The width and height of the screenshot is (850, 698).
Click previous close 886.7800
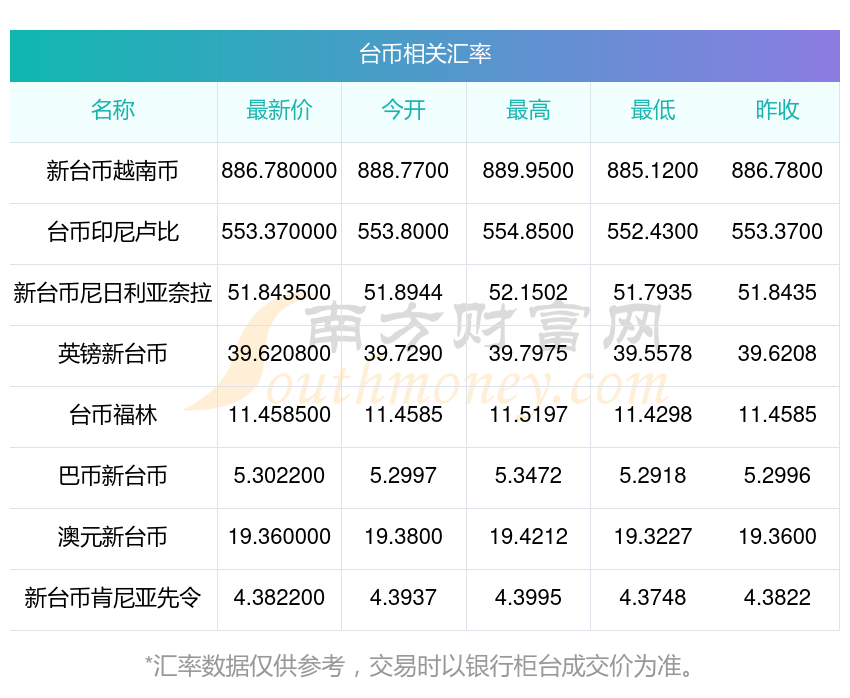(777, 171)
